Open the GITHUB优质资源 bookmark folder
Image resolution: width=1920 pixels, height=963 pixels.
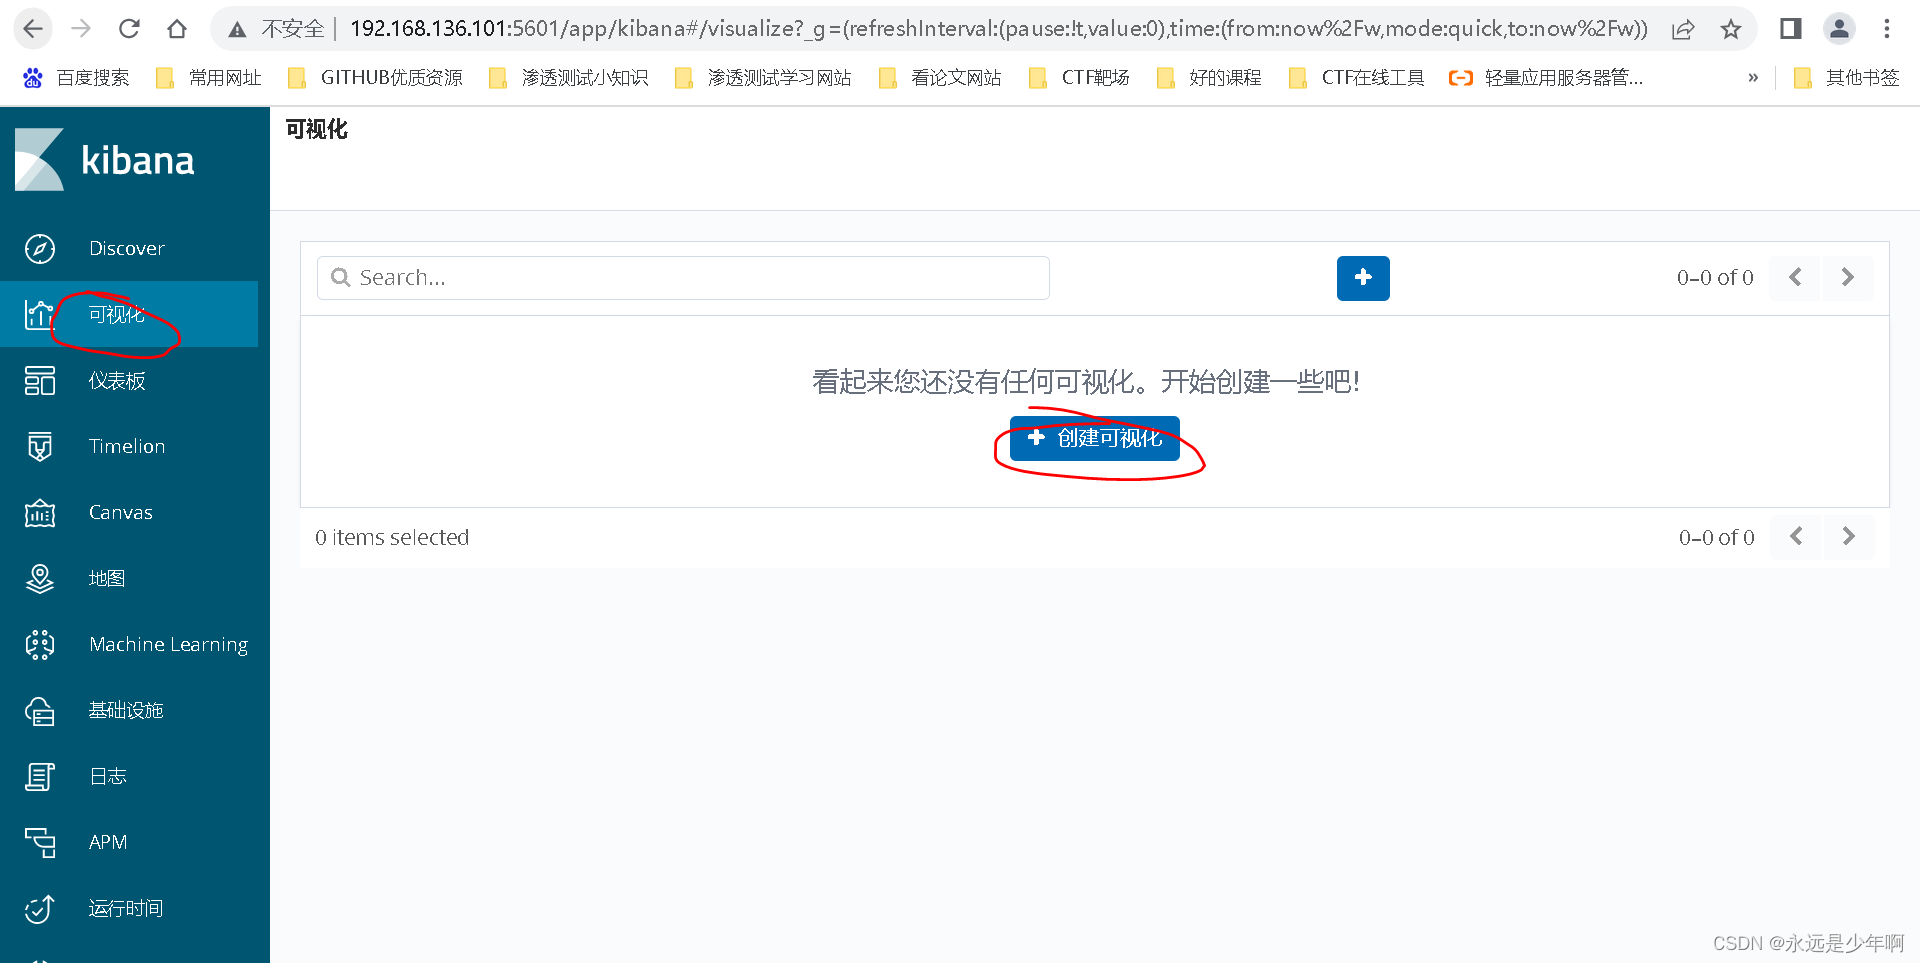tap(375, 77)
